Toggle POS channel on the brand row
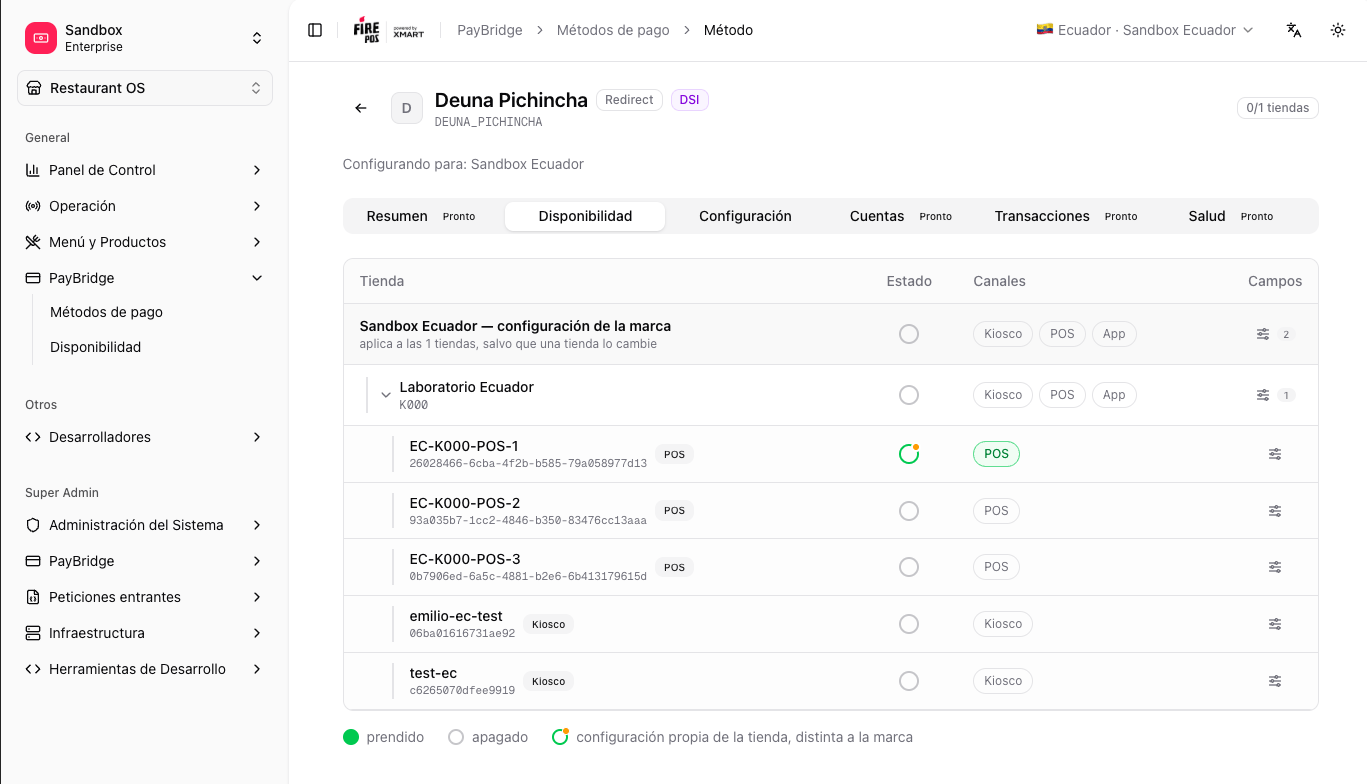Viewport: 1367px width, 784px height. pos(1062,334)
